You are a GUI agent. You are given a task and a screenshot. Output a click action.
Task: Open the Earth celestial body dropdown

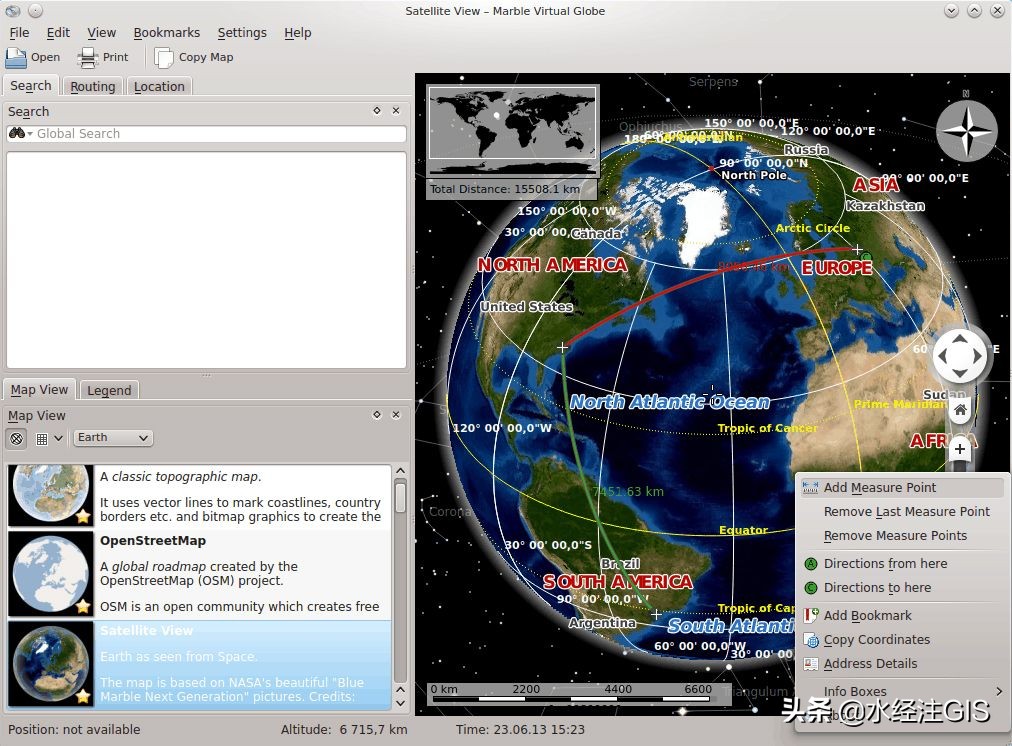pyautogui.click(x=113, y=438)
